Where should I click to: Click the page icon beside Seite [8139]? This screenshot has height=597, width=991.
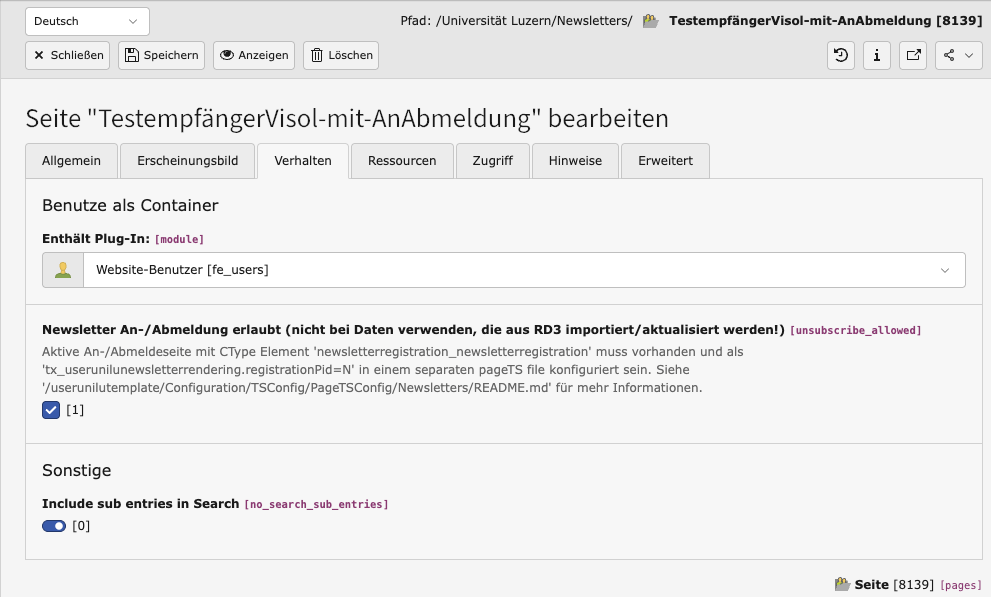coord(842,584)
